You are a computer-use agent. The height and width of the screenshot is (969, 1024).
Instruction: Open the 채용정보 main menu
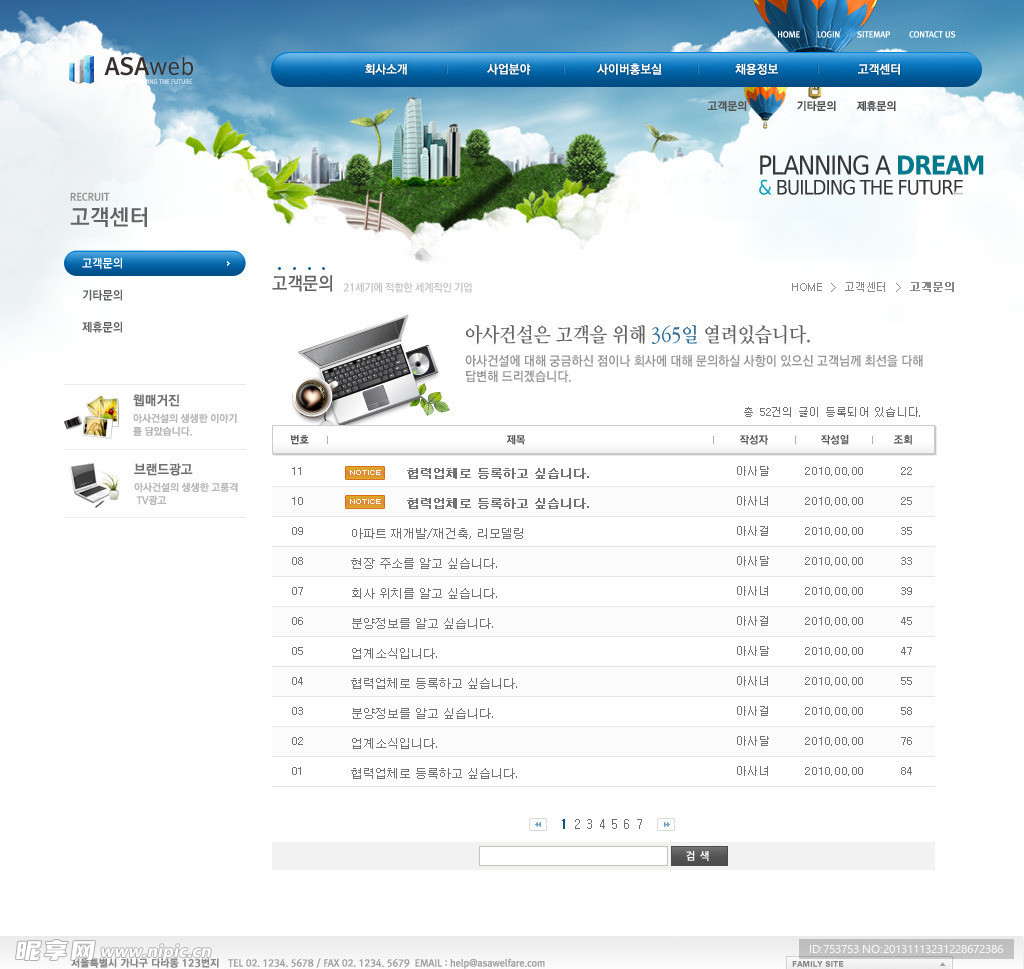[756, 69]
